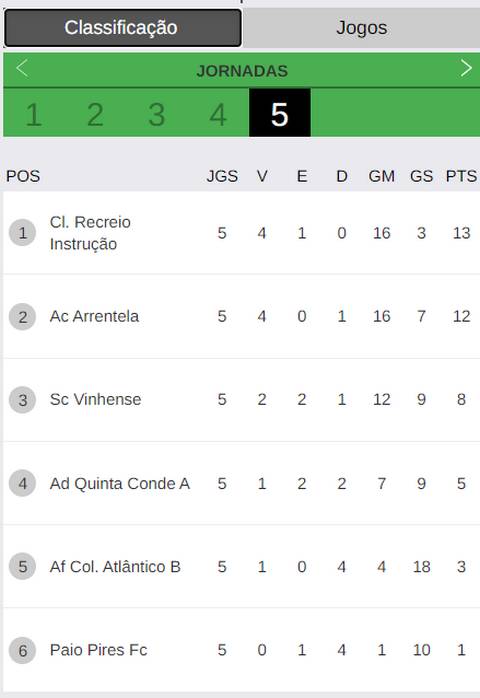This screenshot has height=698, width=480.
Task: Select jornada 1
Action: (34, 114)
